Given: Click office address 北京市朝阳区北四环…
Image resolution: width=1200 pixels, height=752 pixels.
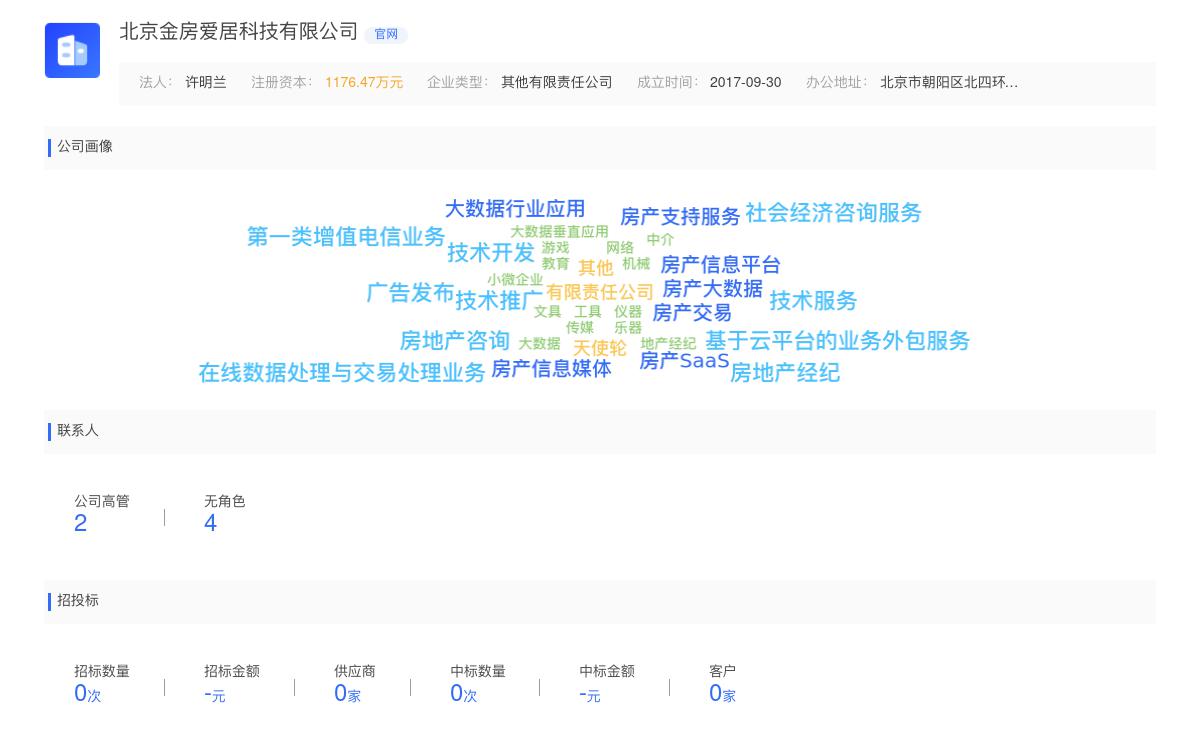Looking at the screenshot, I should (x=949, y=83).
